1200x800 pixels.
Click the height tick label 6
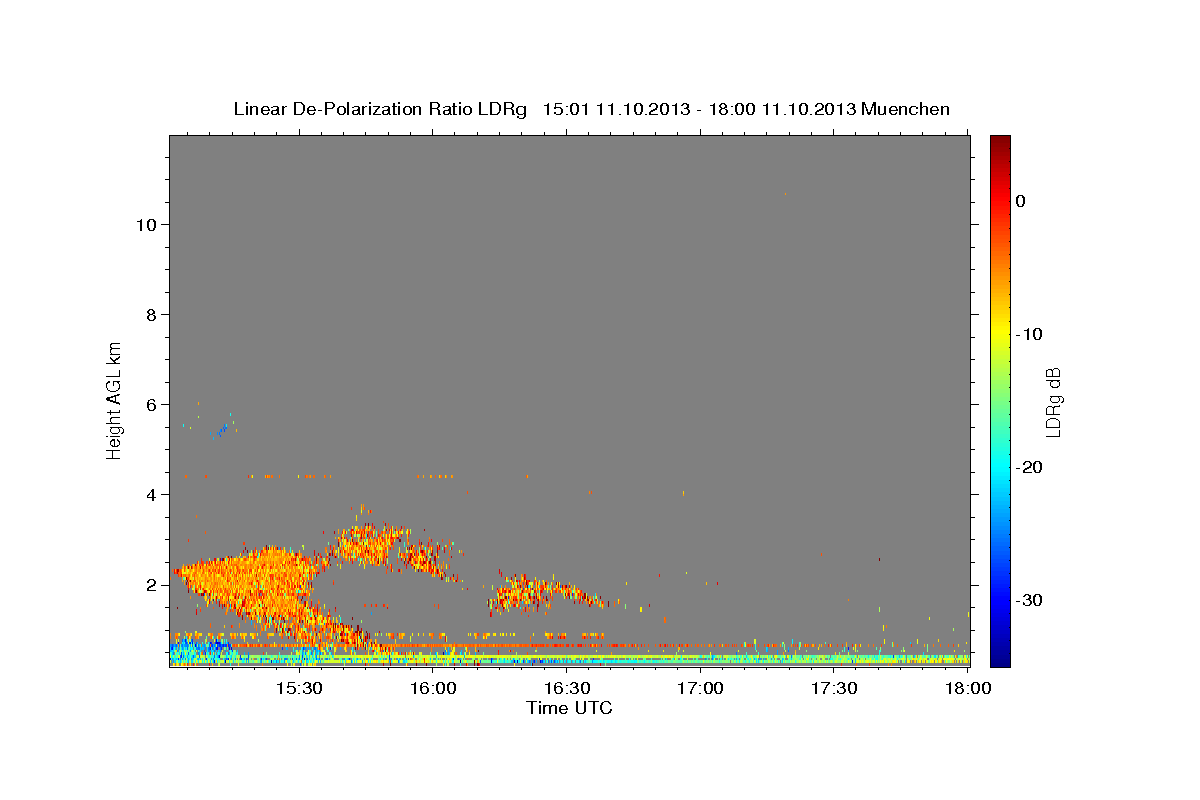[151, 404]
